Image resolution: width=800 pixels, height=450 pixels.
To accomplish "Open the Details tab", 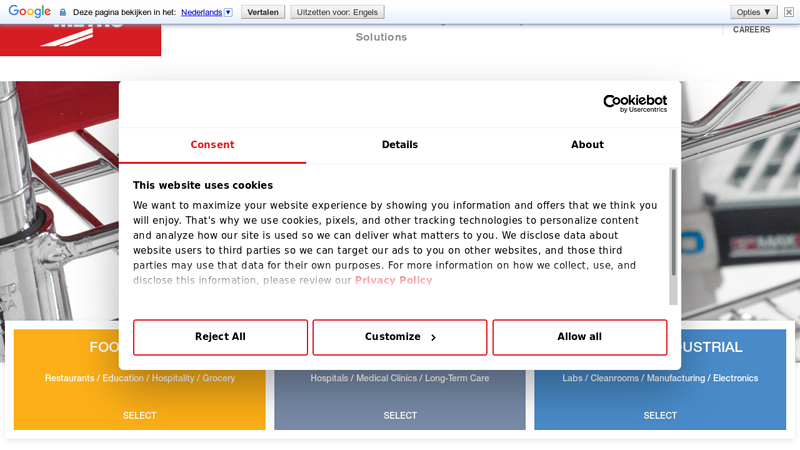I will (x=400, y=145).
